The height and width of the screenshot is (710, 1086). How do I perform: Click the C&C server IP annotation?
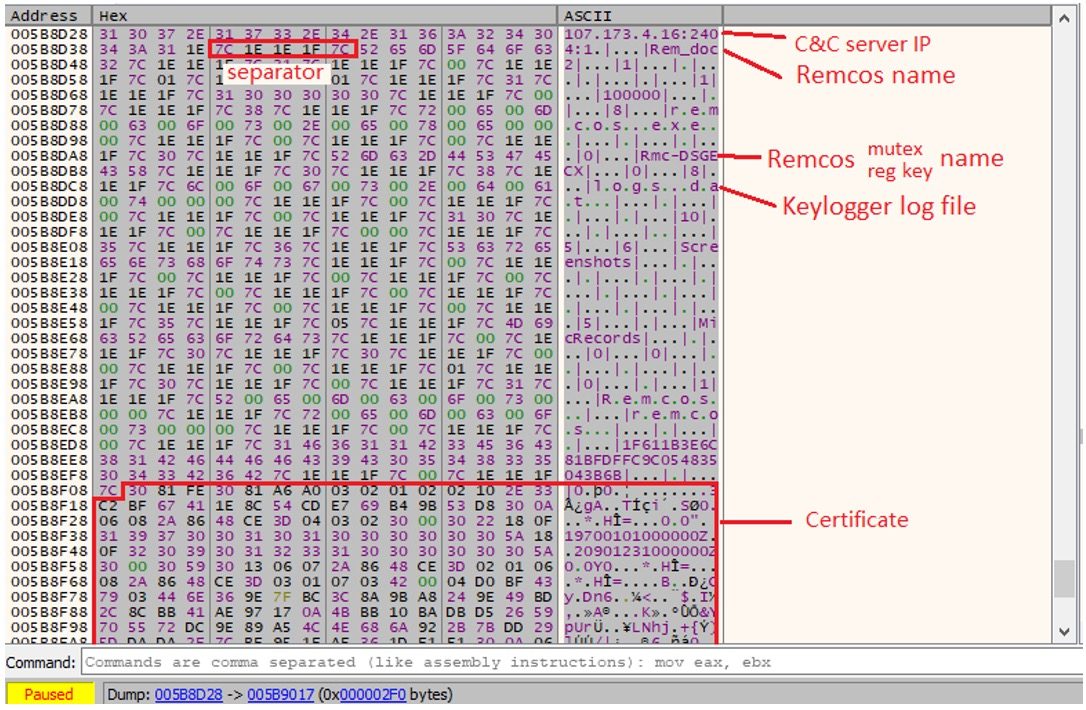[x=862, y=44]
